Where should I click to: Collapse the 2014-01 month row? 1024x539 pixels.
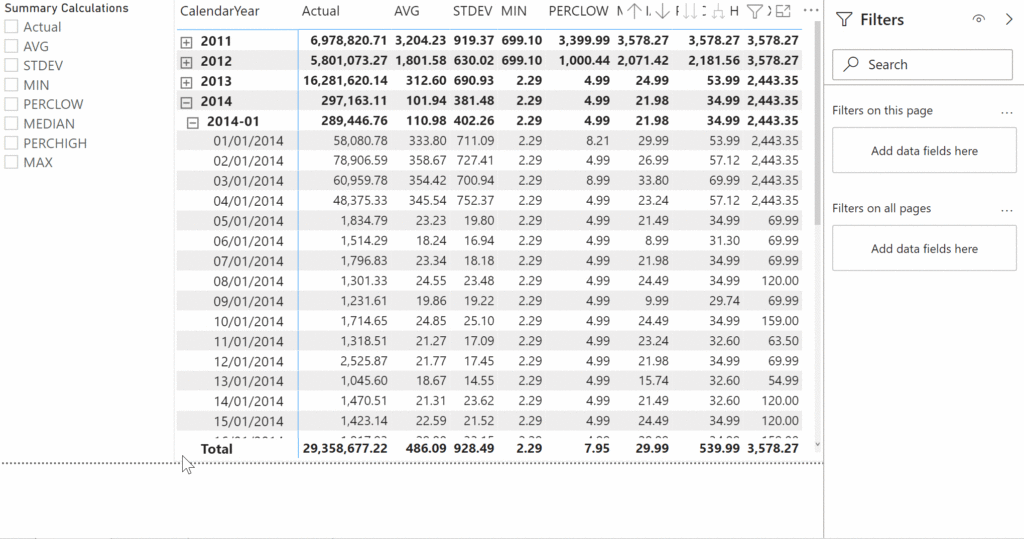(194, 121)
